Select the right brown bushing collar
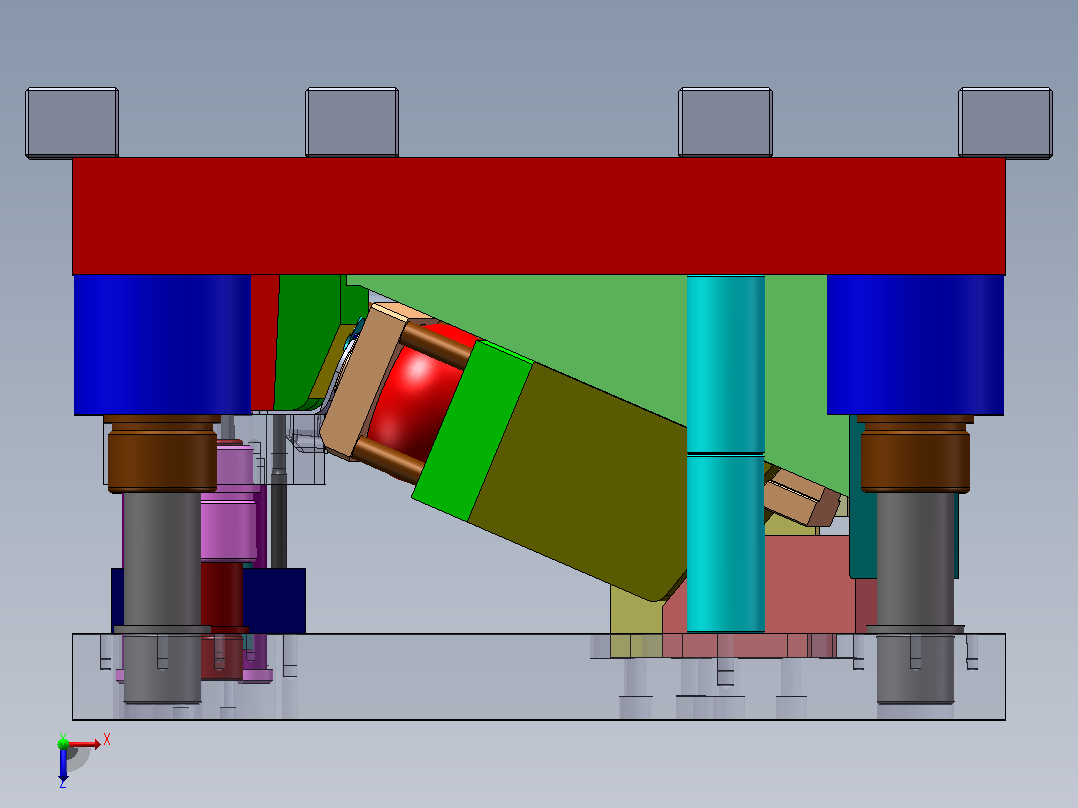The height and width of the screenshot is (808, 1078). pos(915,454)
